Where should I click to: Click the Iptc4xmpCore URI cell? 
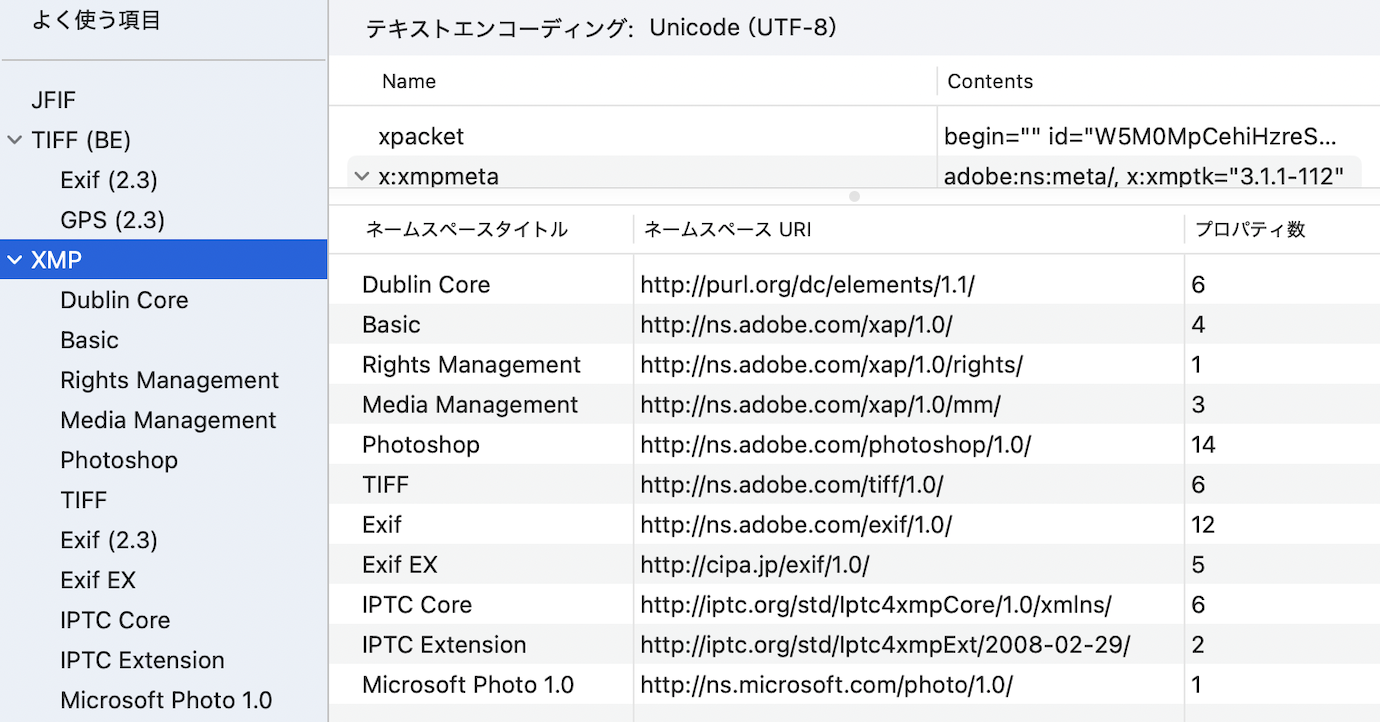click(x=876, y=605)
